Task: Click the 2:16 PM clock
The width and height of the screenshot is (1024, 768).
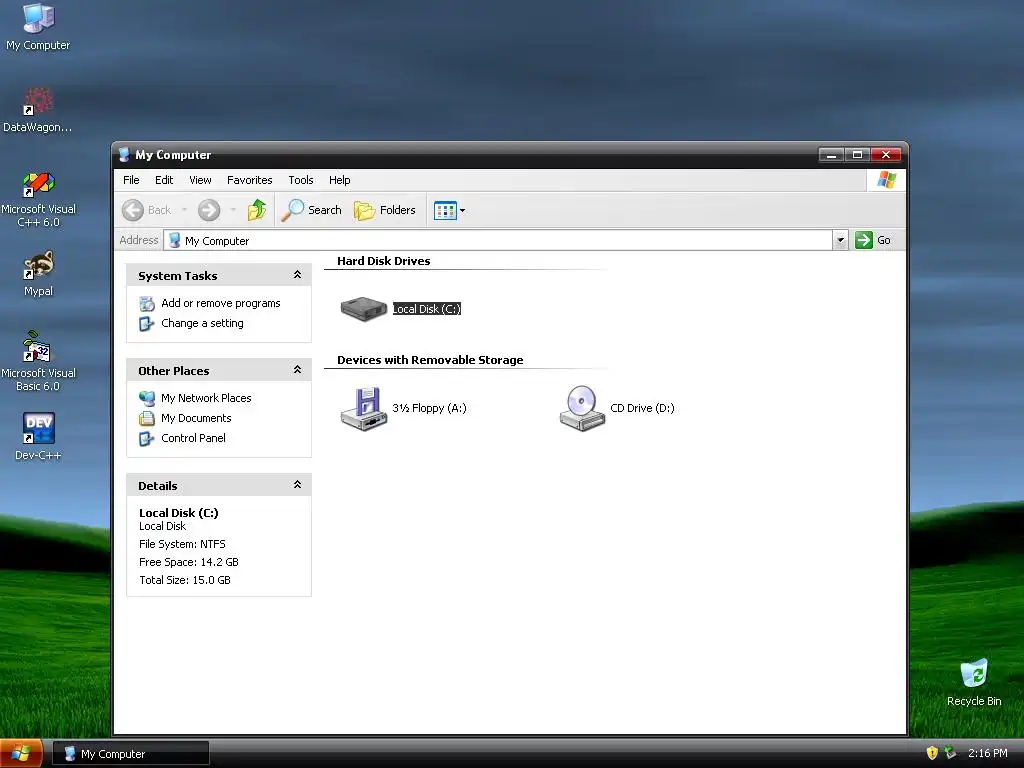Action: (987, 754)
